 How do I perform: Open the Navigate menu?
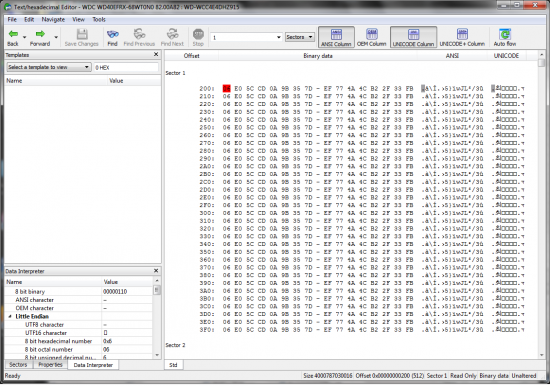[53, 20]
